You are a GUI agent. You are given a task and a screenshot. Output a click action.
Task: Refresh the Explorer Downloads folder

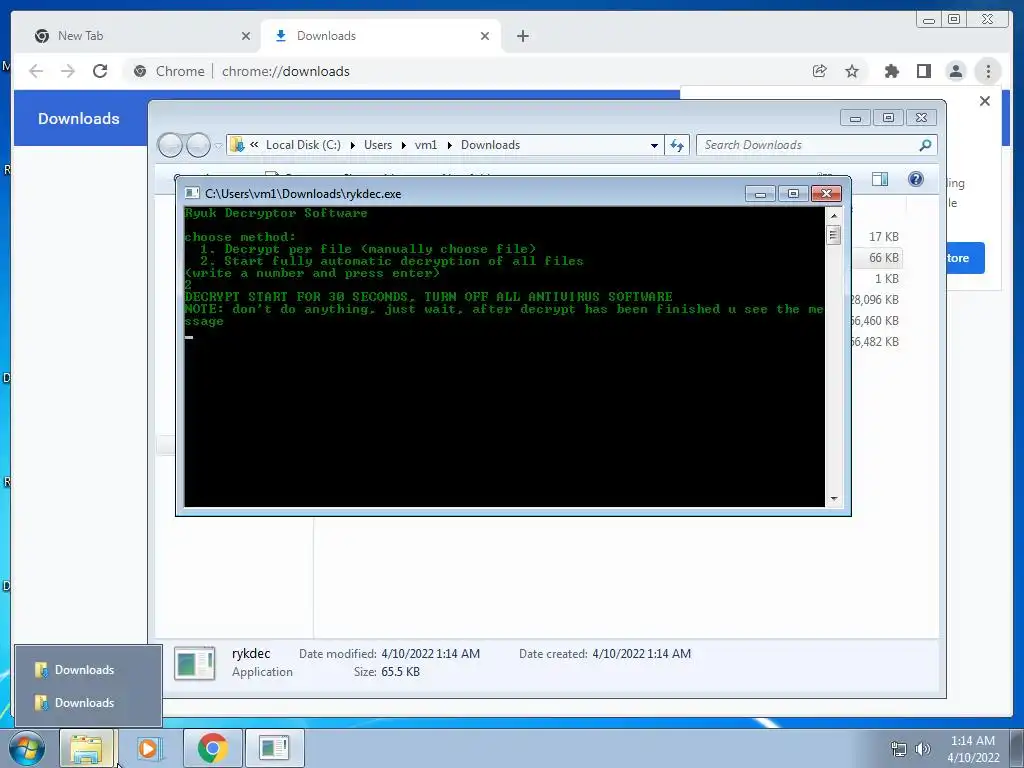point(677,145)
